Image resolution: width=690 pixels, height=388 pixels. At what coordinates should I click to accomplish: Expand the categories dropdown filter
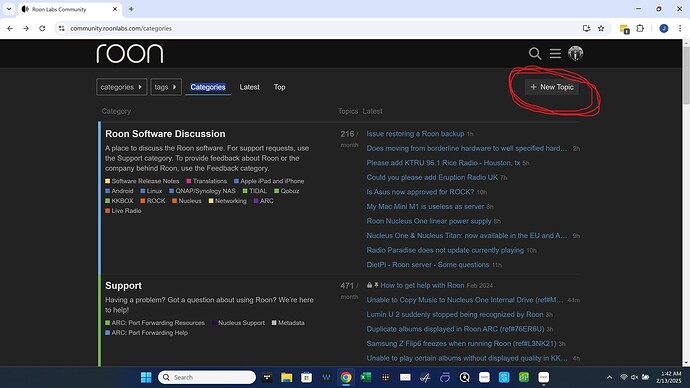pyautogui.click(x=121, y=87)
